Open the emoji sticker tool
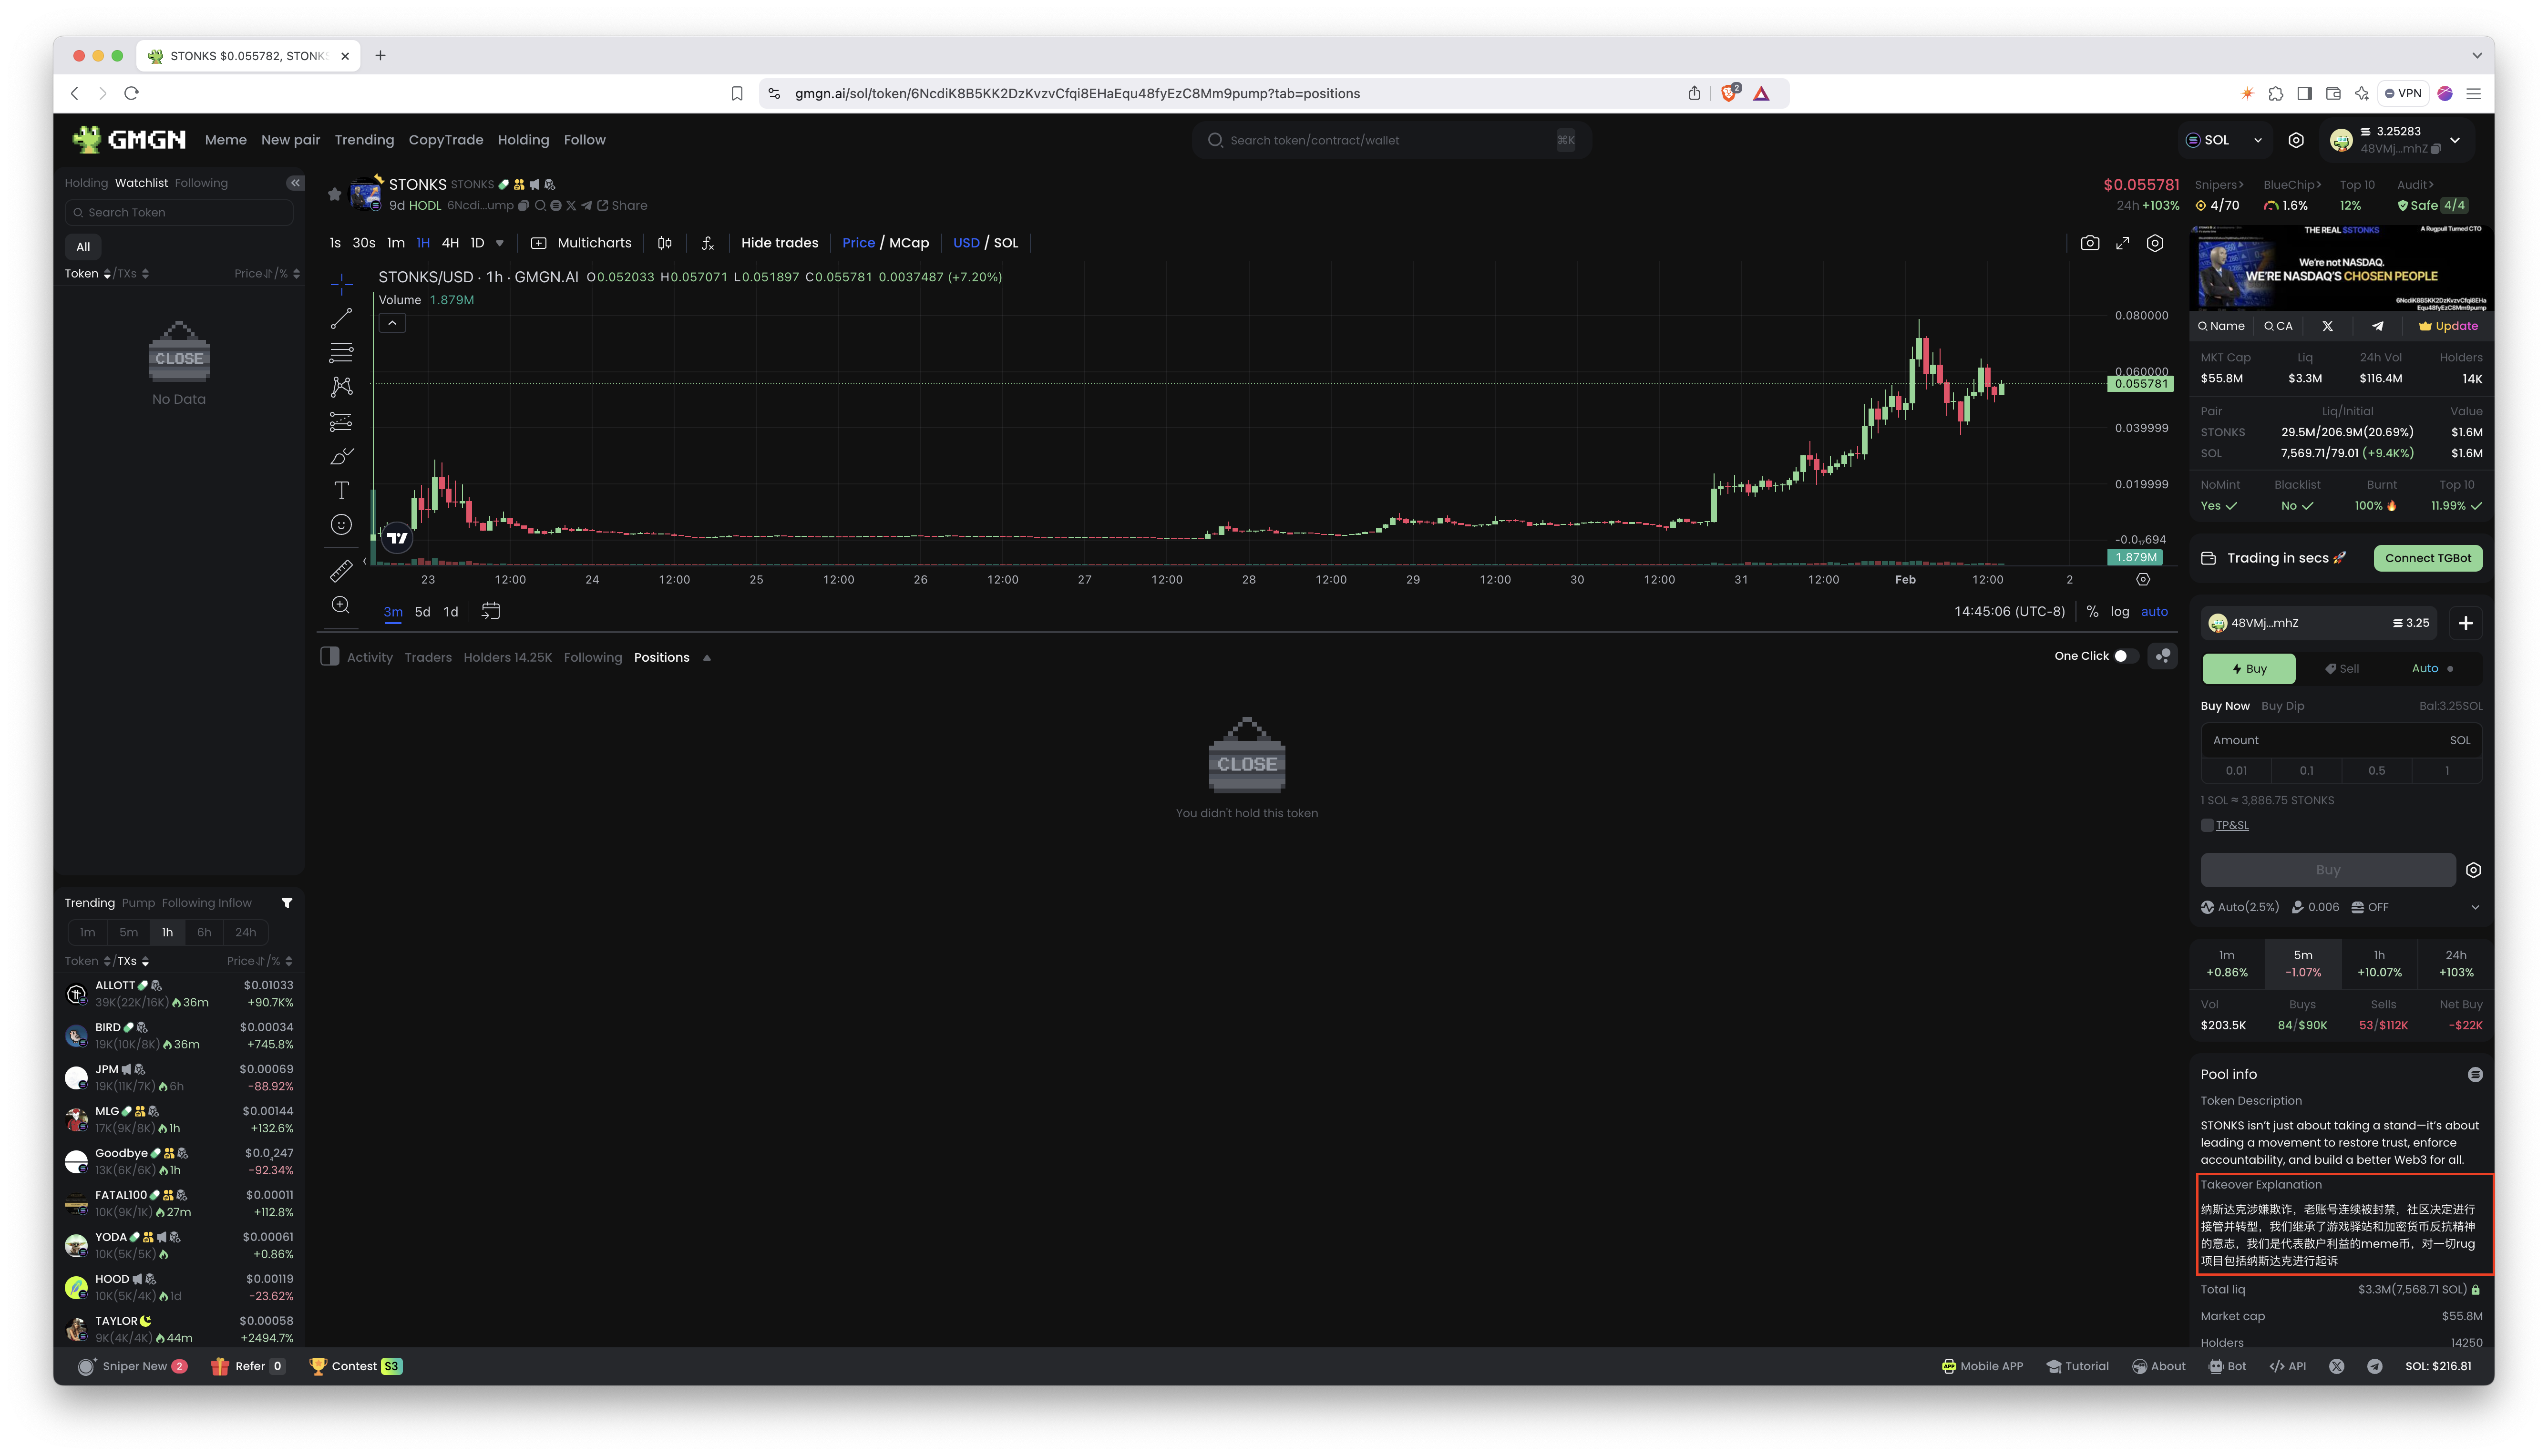 pos(341,525)
